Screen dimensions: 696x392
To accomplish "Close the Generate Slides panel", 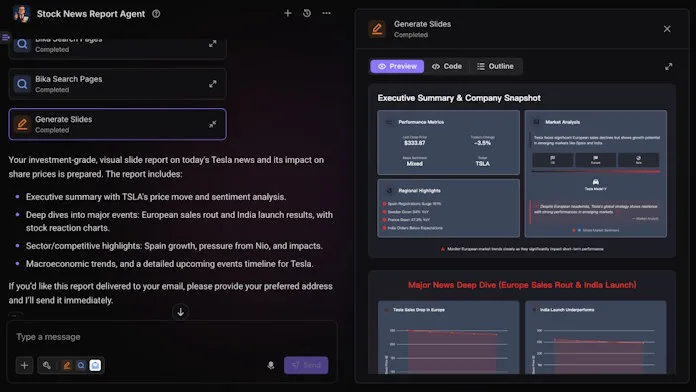I will [x=667, y=29].
